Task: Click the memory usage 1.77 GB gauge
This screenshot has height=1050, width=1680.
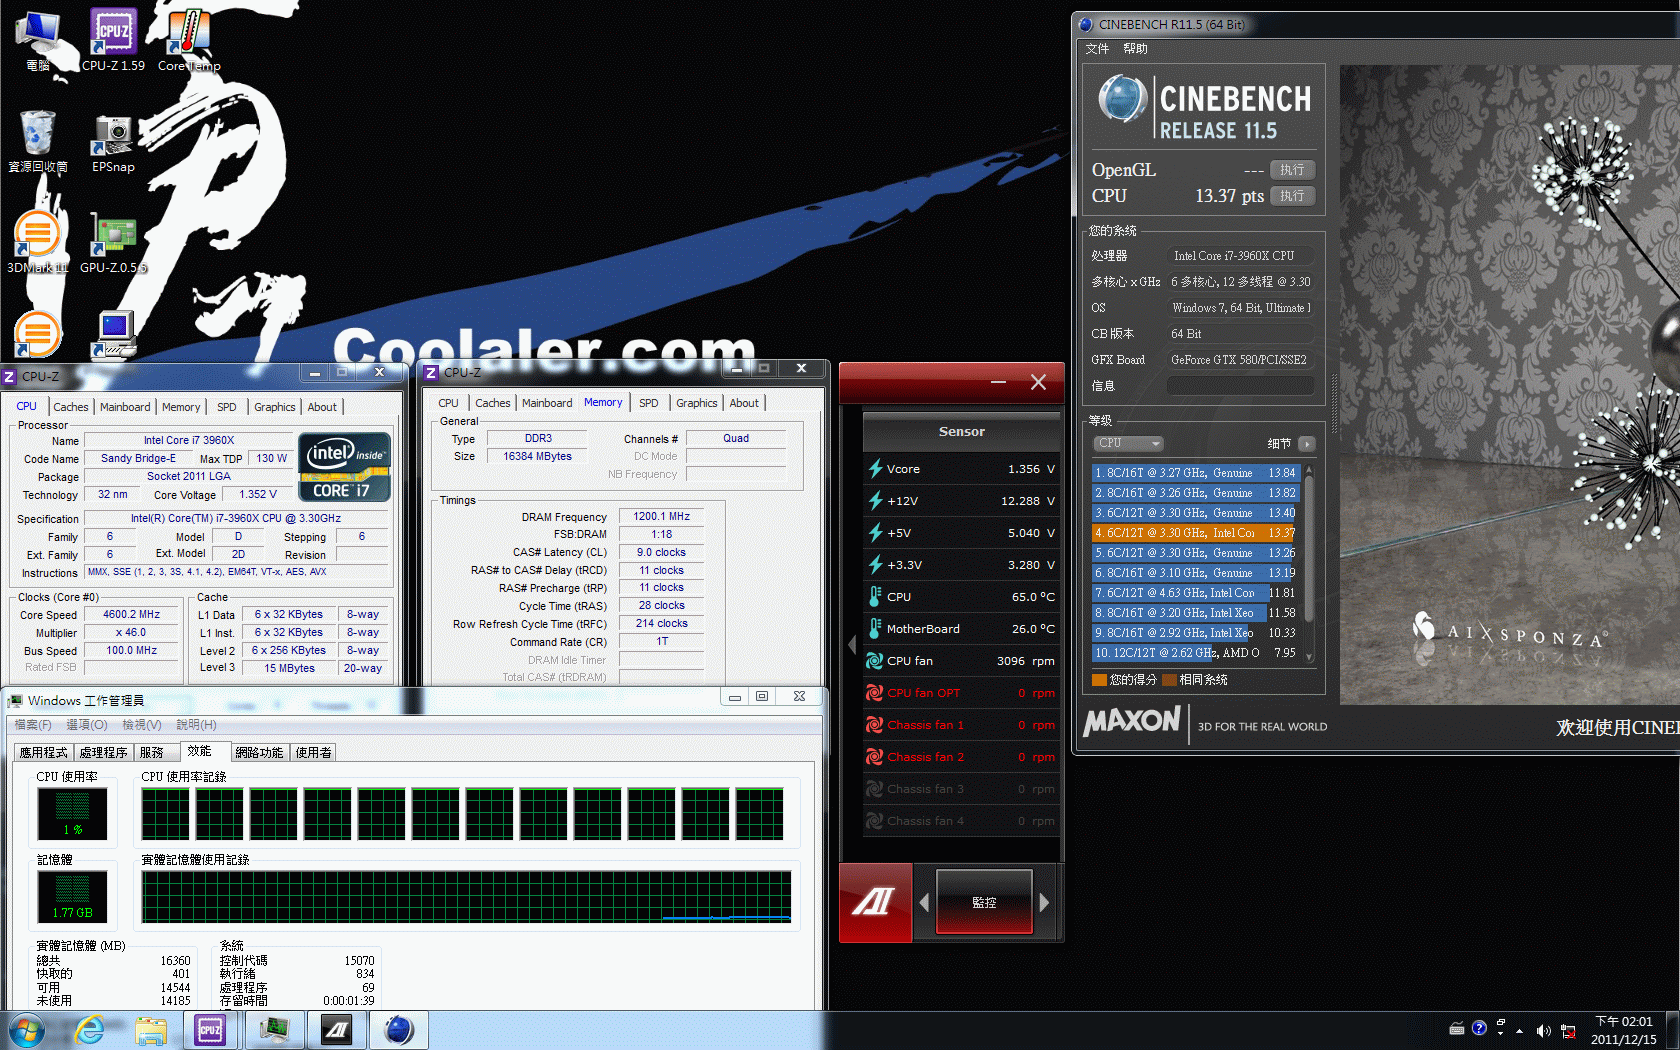Action: tap(73, 897)
